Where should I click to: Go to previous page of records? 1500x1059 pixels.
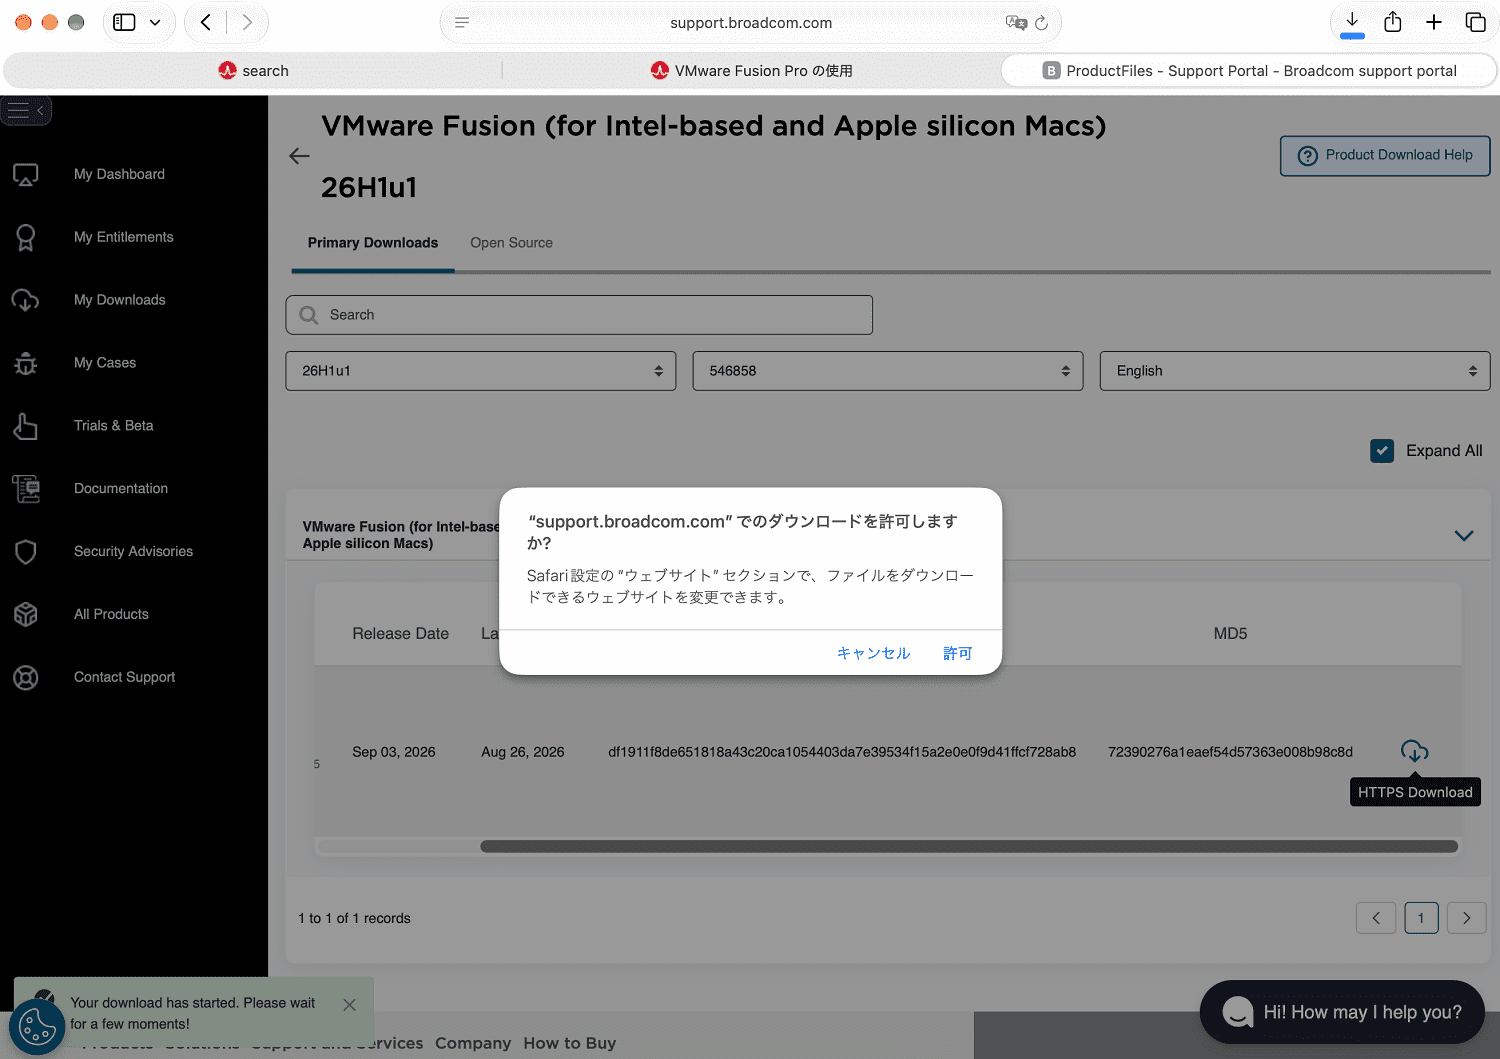[1375, 918]
